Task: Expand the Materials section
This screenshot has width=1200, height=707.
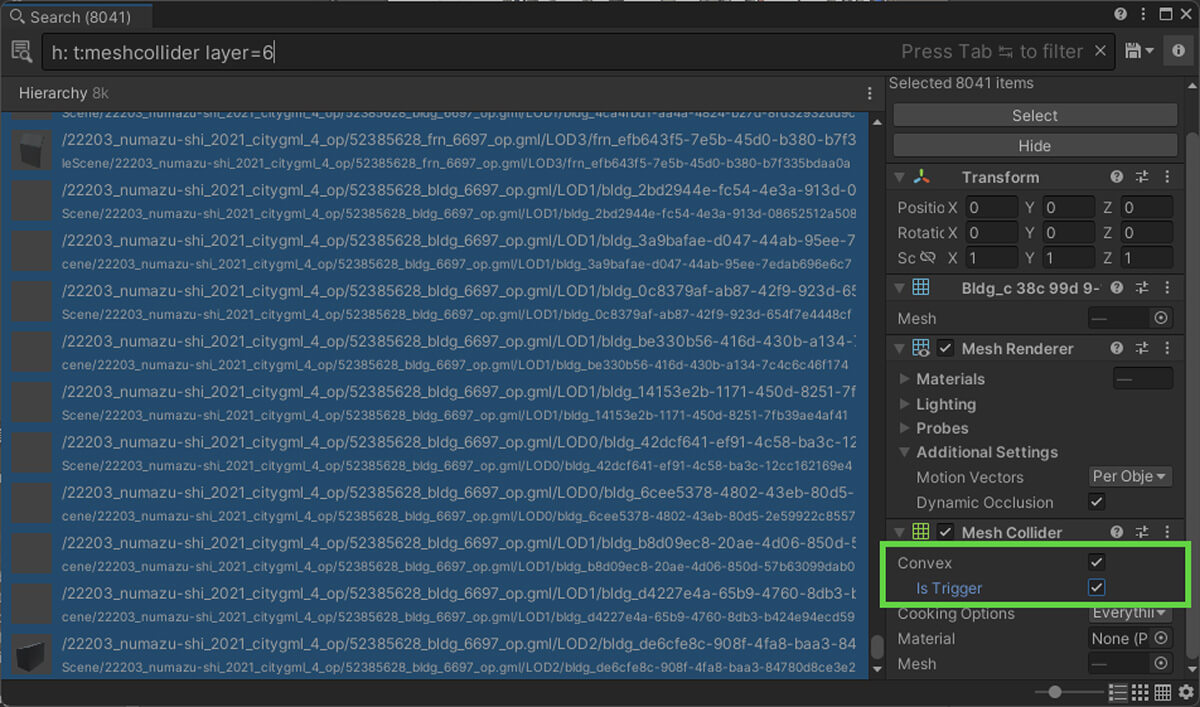Action: [x=905, y=379]
